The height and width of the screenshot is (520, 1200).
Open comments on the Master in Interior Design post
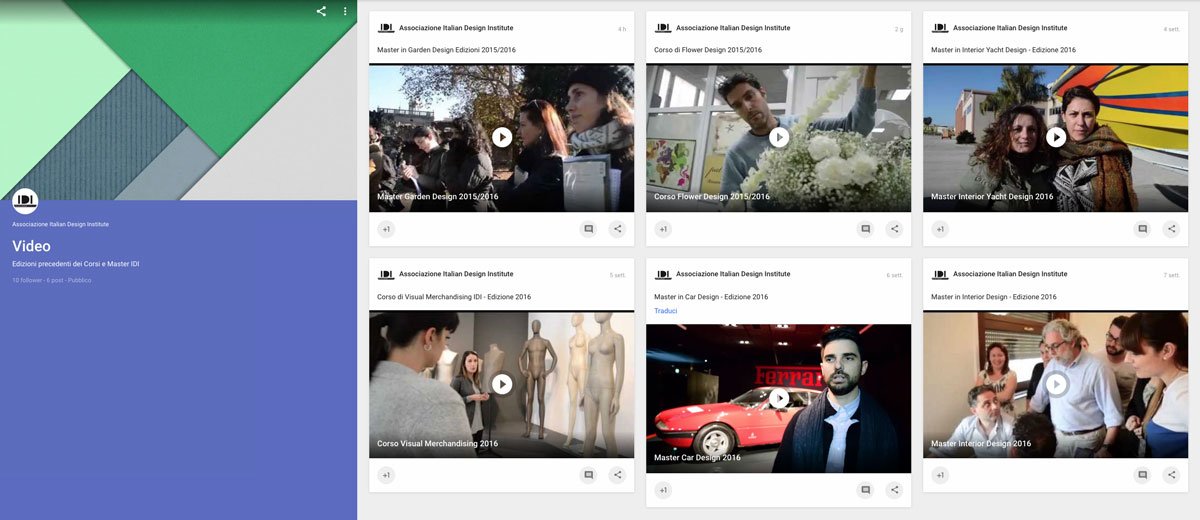[1142, 475]
